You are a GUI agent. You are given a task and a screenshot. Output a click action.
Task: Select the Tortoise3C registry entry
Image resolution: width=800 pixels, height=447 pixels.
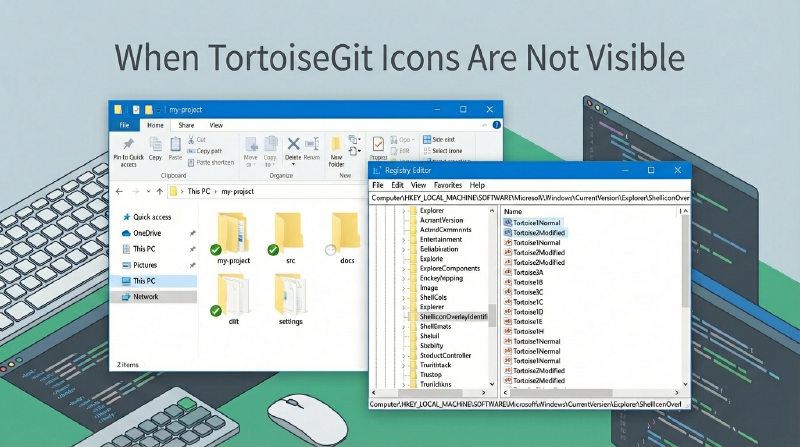click(523, 292)
